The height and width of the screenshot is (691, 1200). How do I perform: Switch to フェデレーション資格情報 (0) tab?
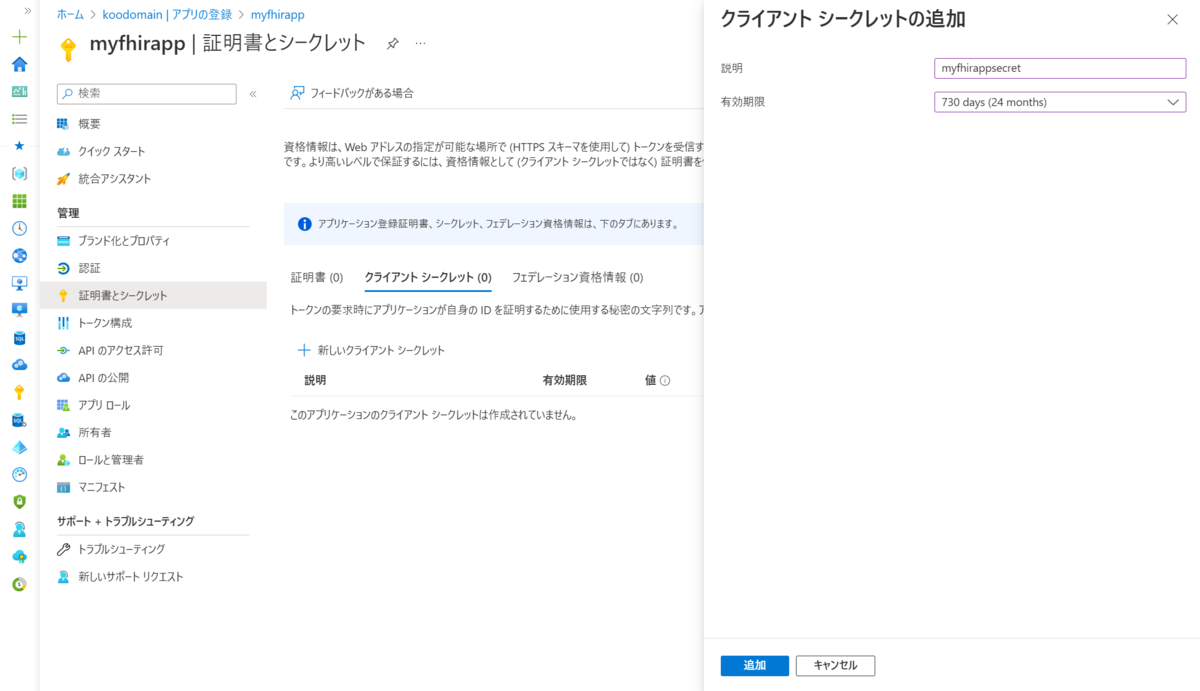tap(577, 277)
